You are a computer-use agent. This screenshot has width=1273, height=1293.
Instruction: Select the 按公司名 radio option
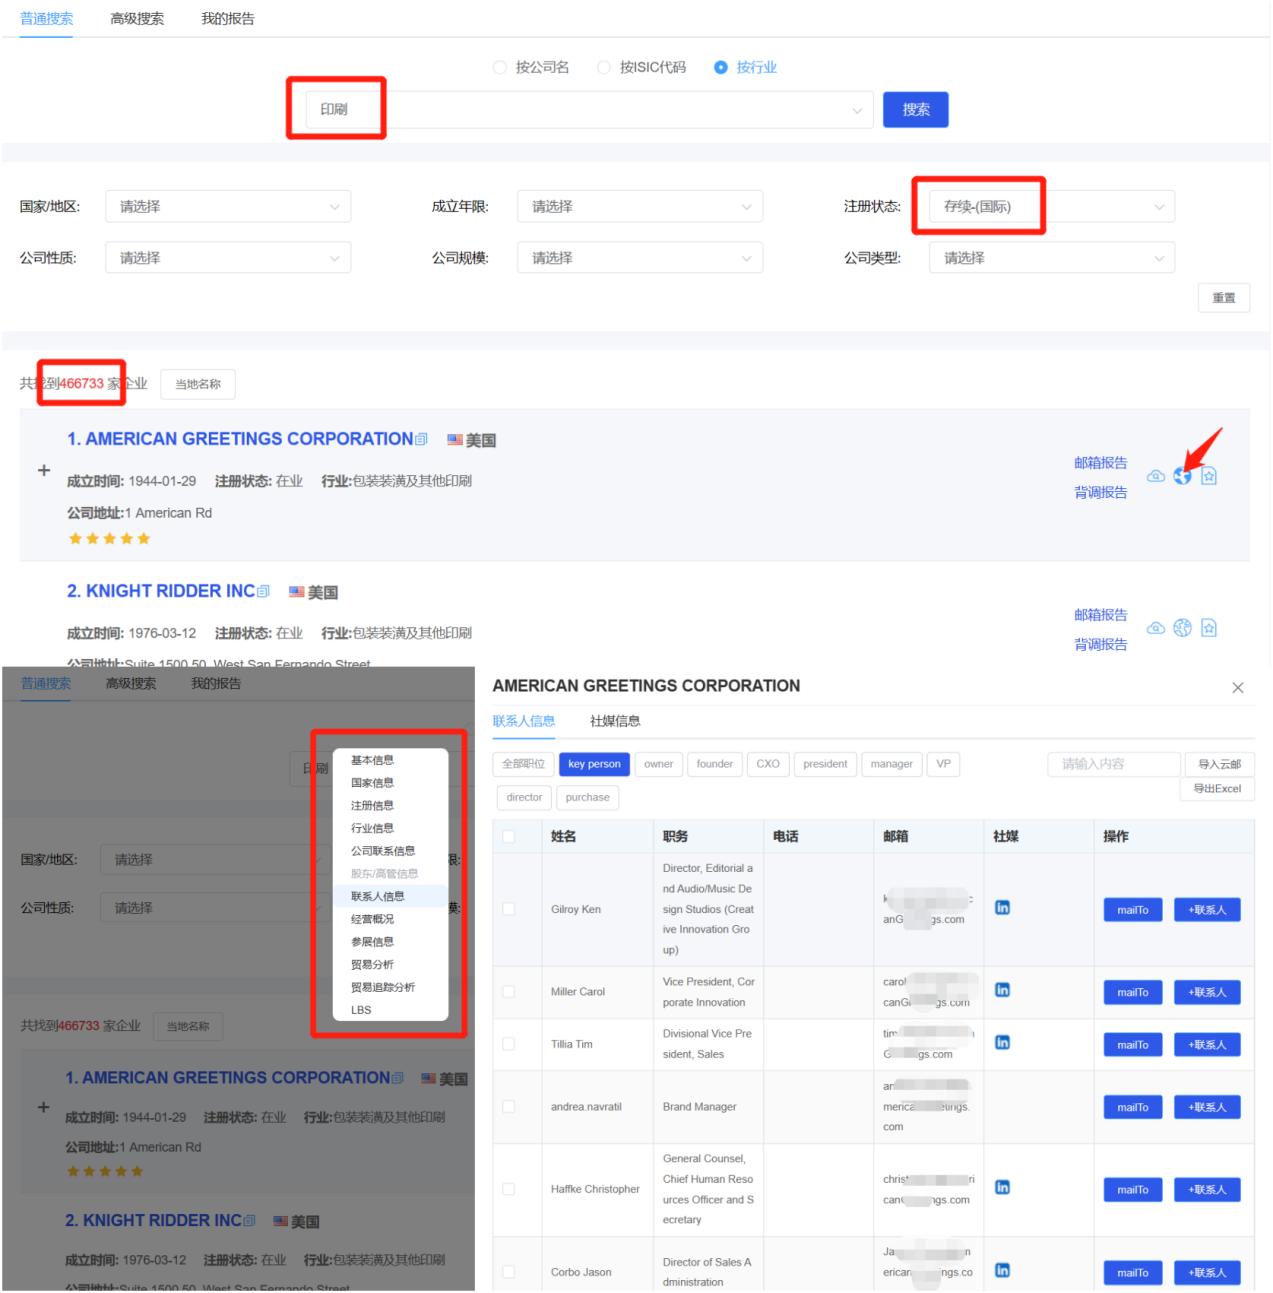(500, 68)
